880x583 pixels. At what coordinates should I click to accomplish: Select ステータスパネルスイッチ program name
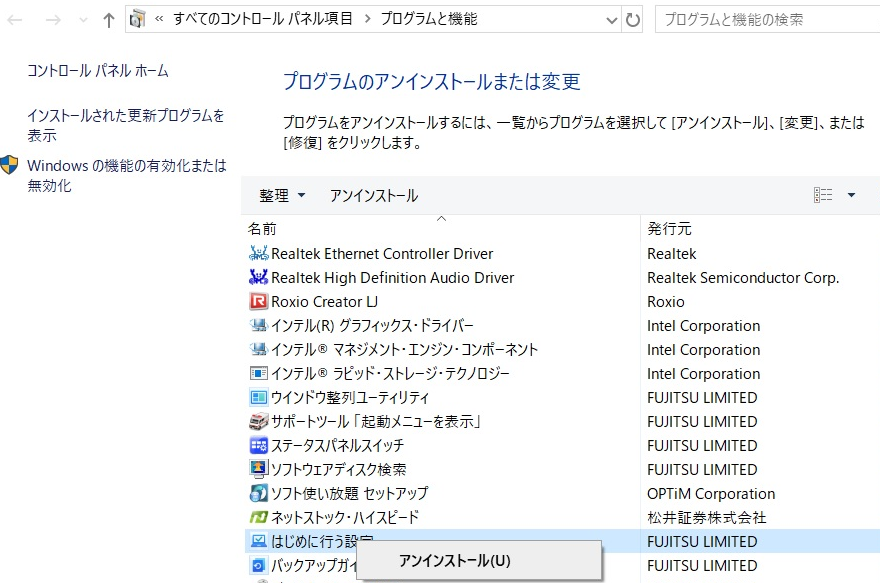pos(337,446)
